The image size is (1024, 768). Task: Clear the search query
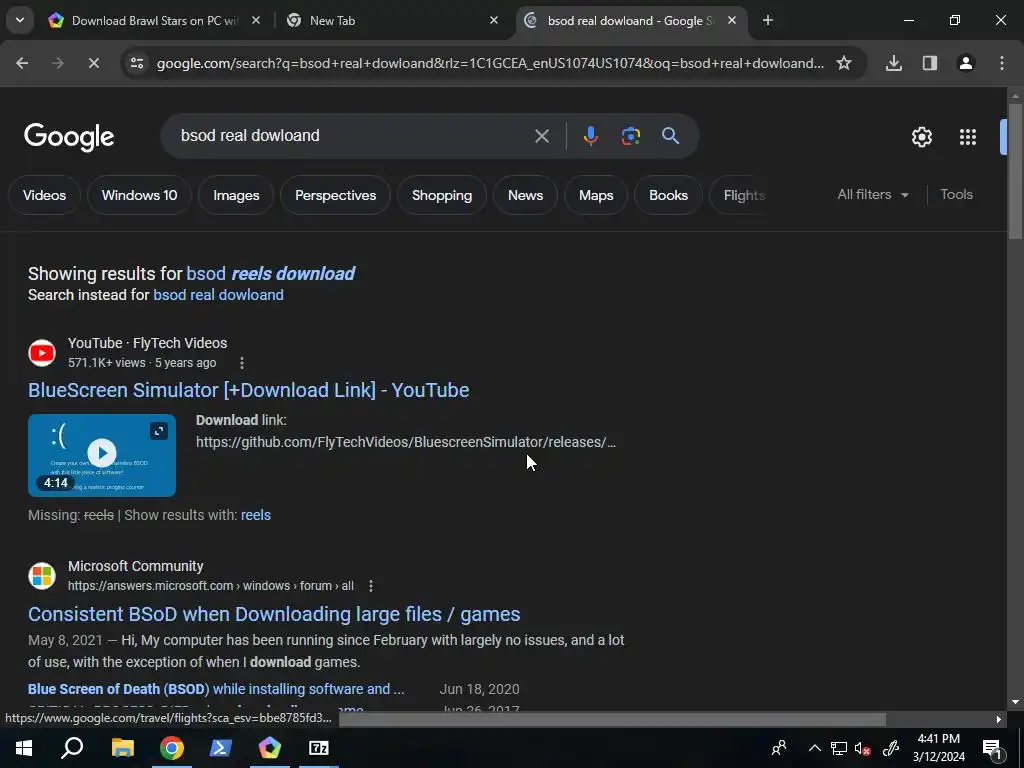542,136
